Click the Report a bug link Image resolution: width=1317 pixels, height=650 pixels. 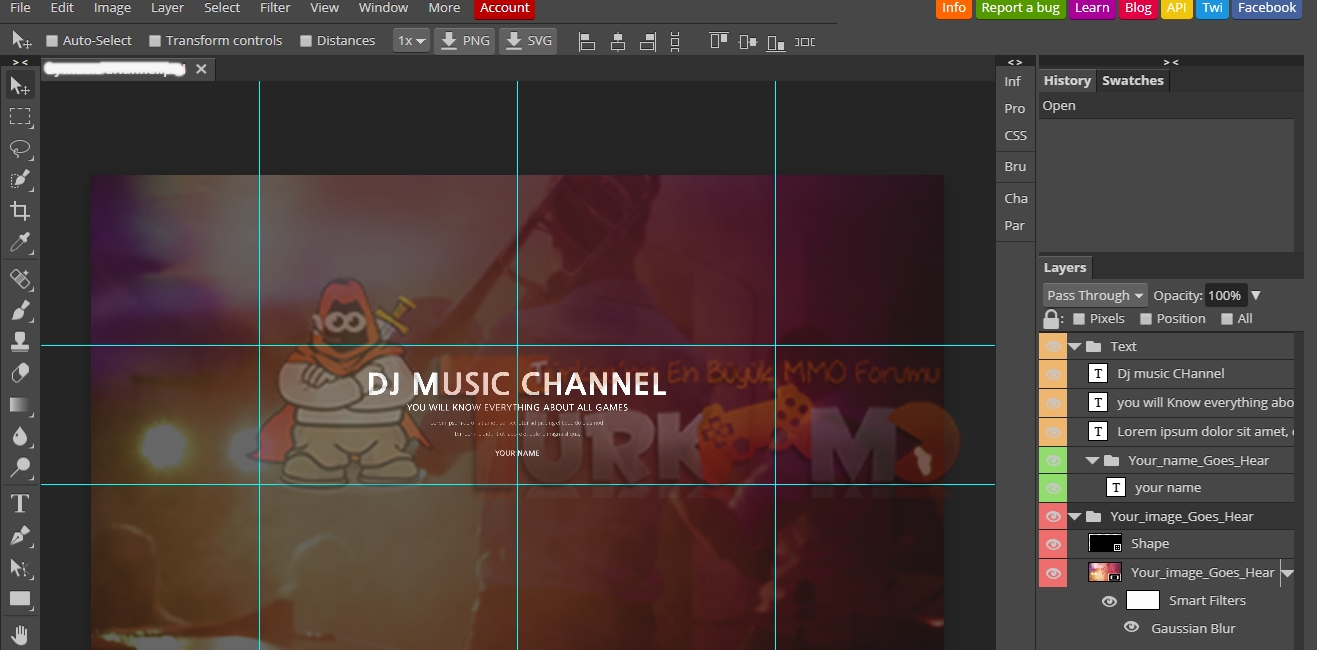tap(1019, 8)
